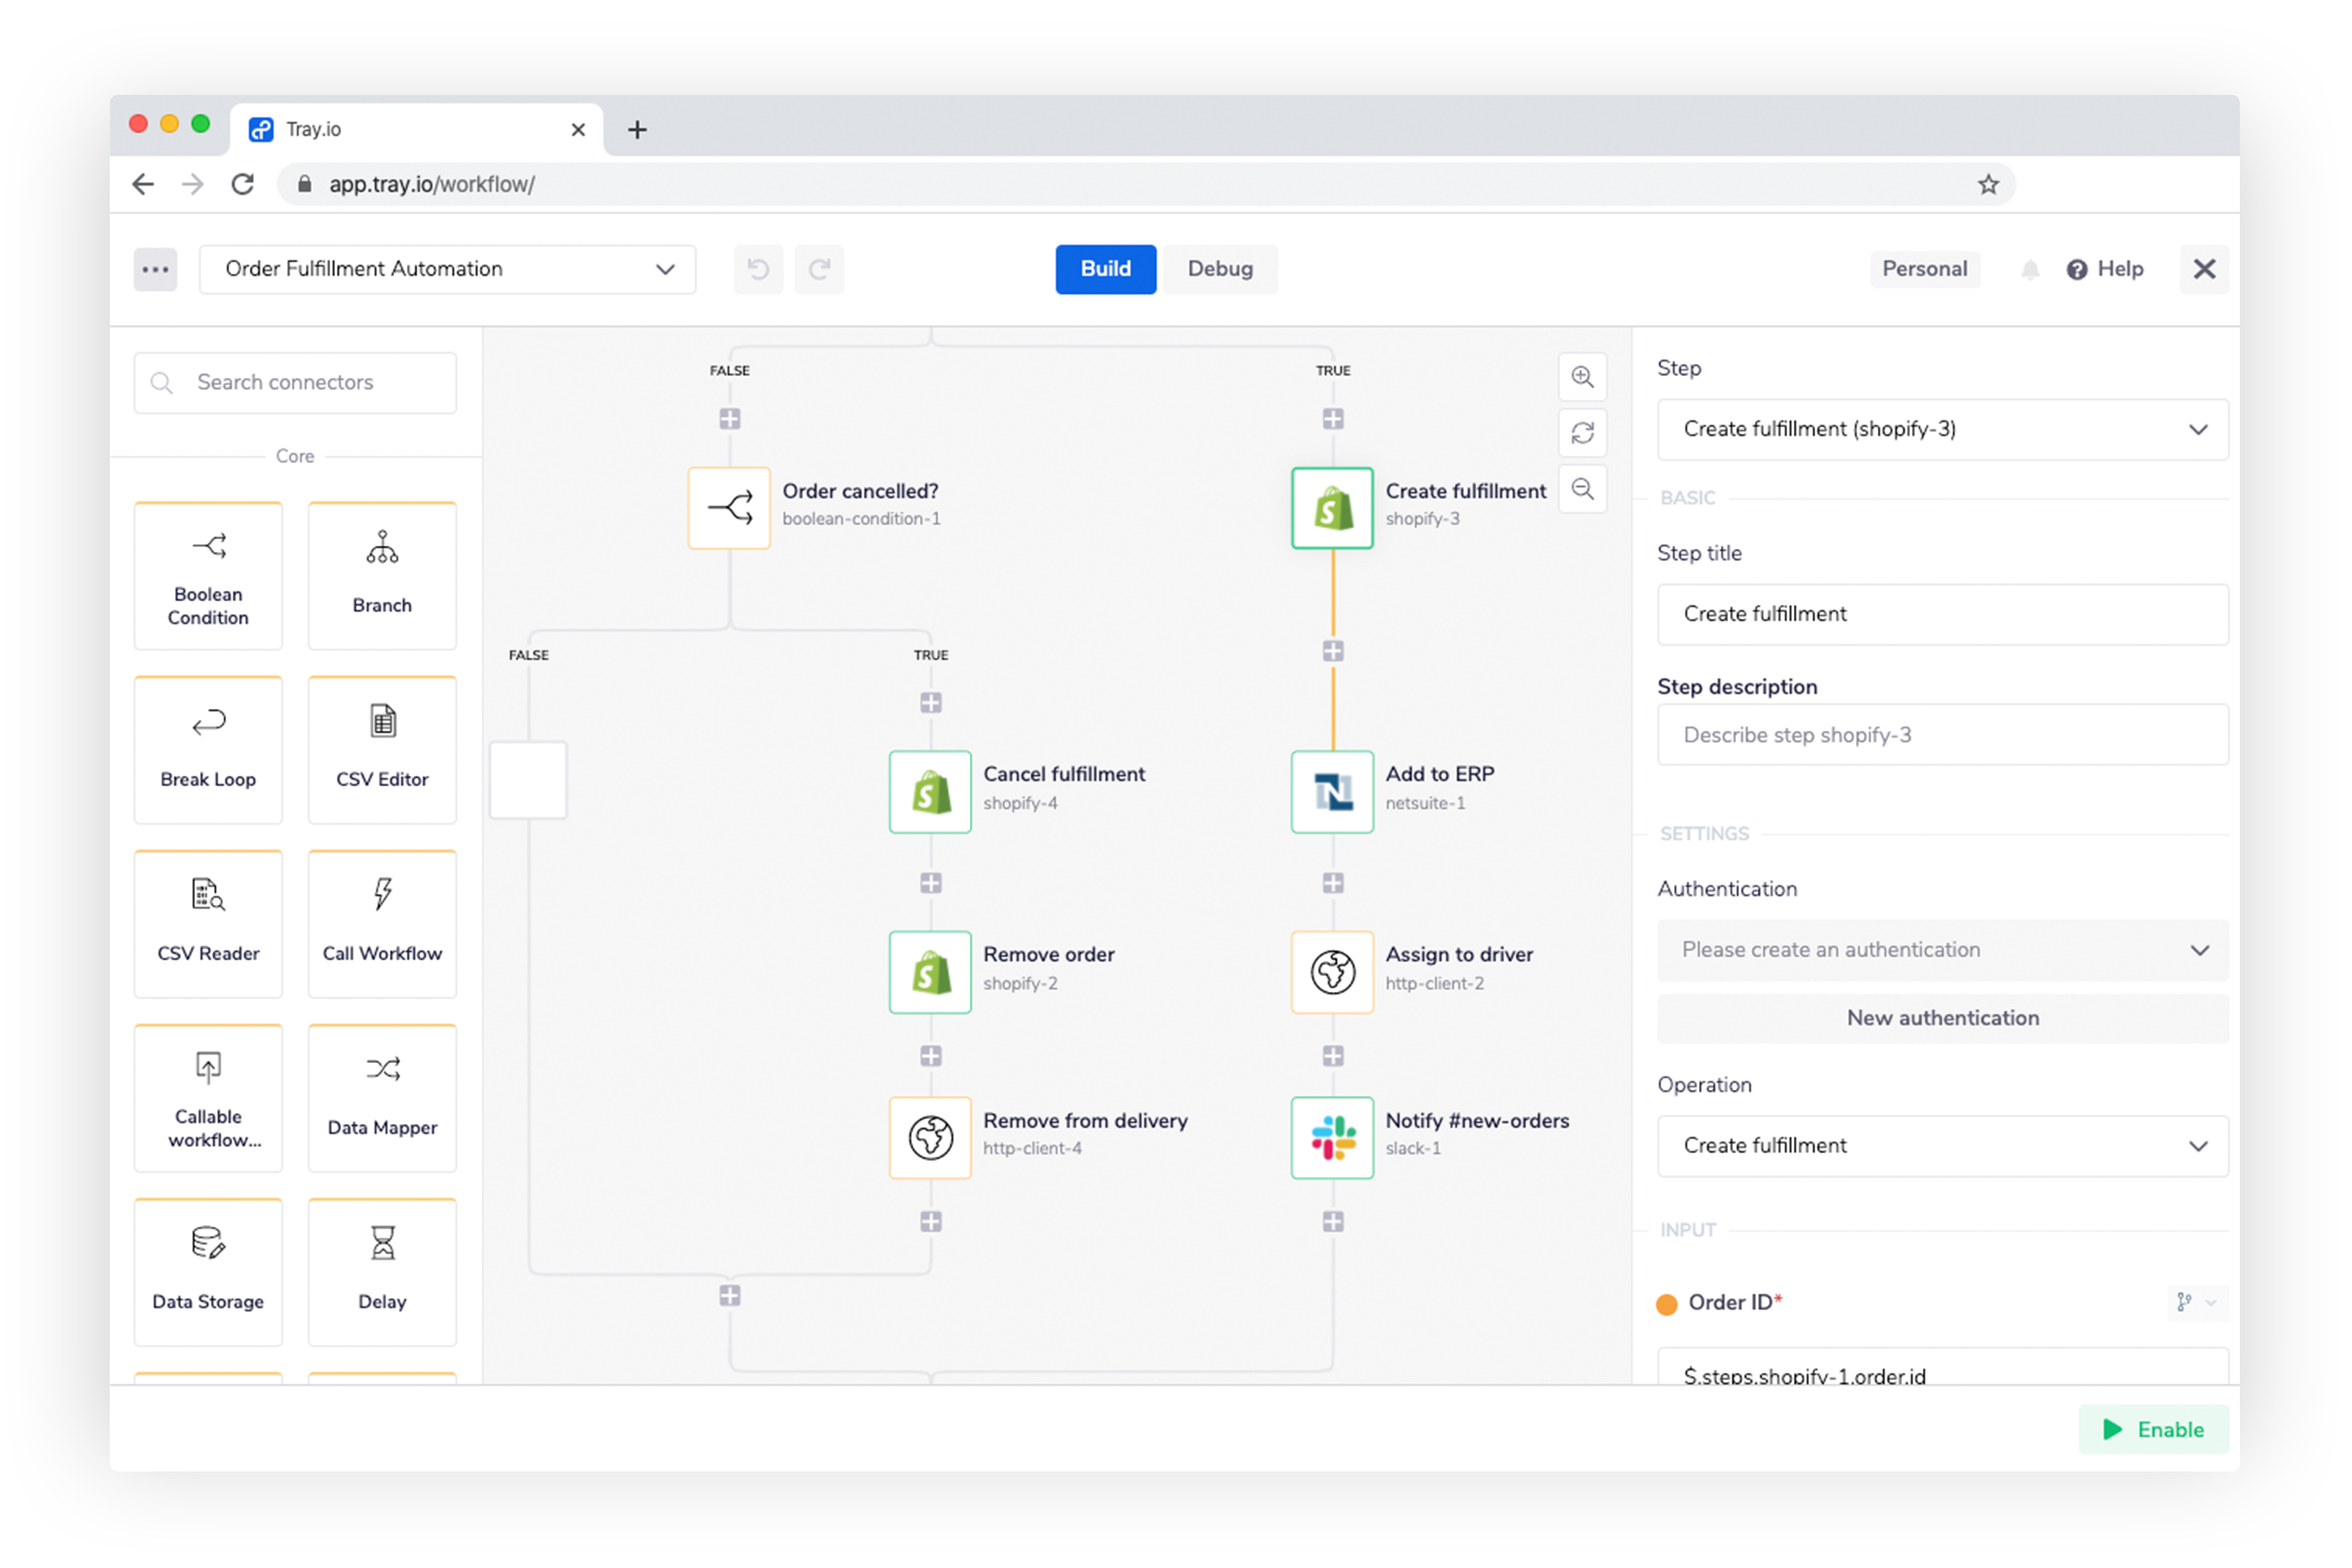Viewport: 2352px width, 1568px height.
Task: Click the Add to ERP NetSuite node
Action: click(x=1334, y=787)
